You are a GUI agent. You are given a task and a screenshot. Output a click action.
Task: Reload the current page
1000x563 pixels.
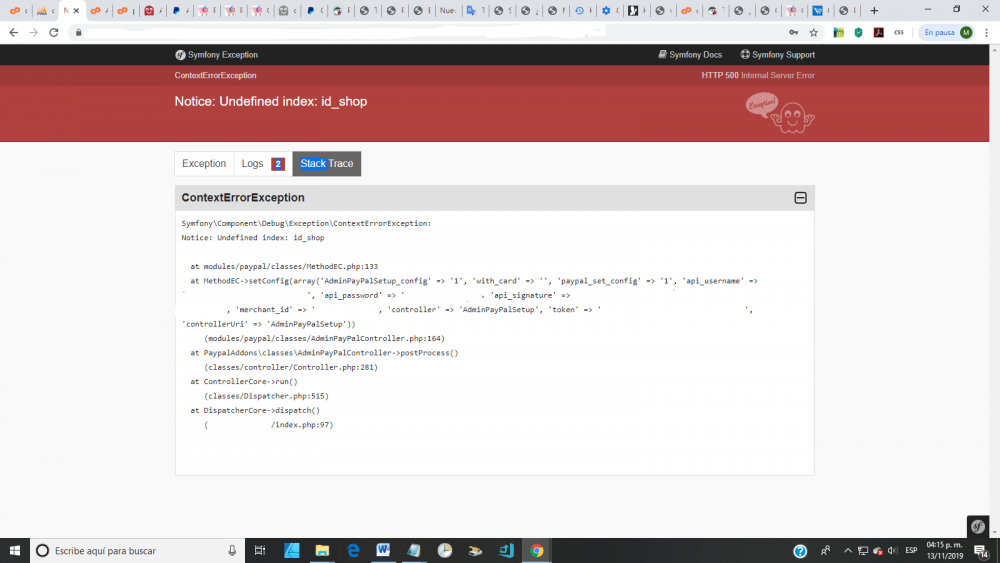[x=54, y=33]
